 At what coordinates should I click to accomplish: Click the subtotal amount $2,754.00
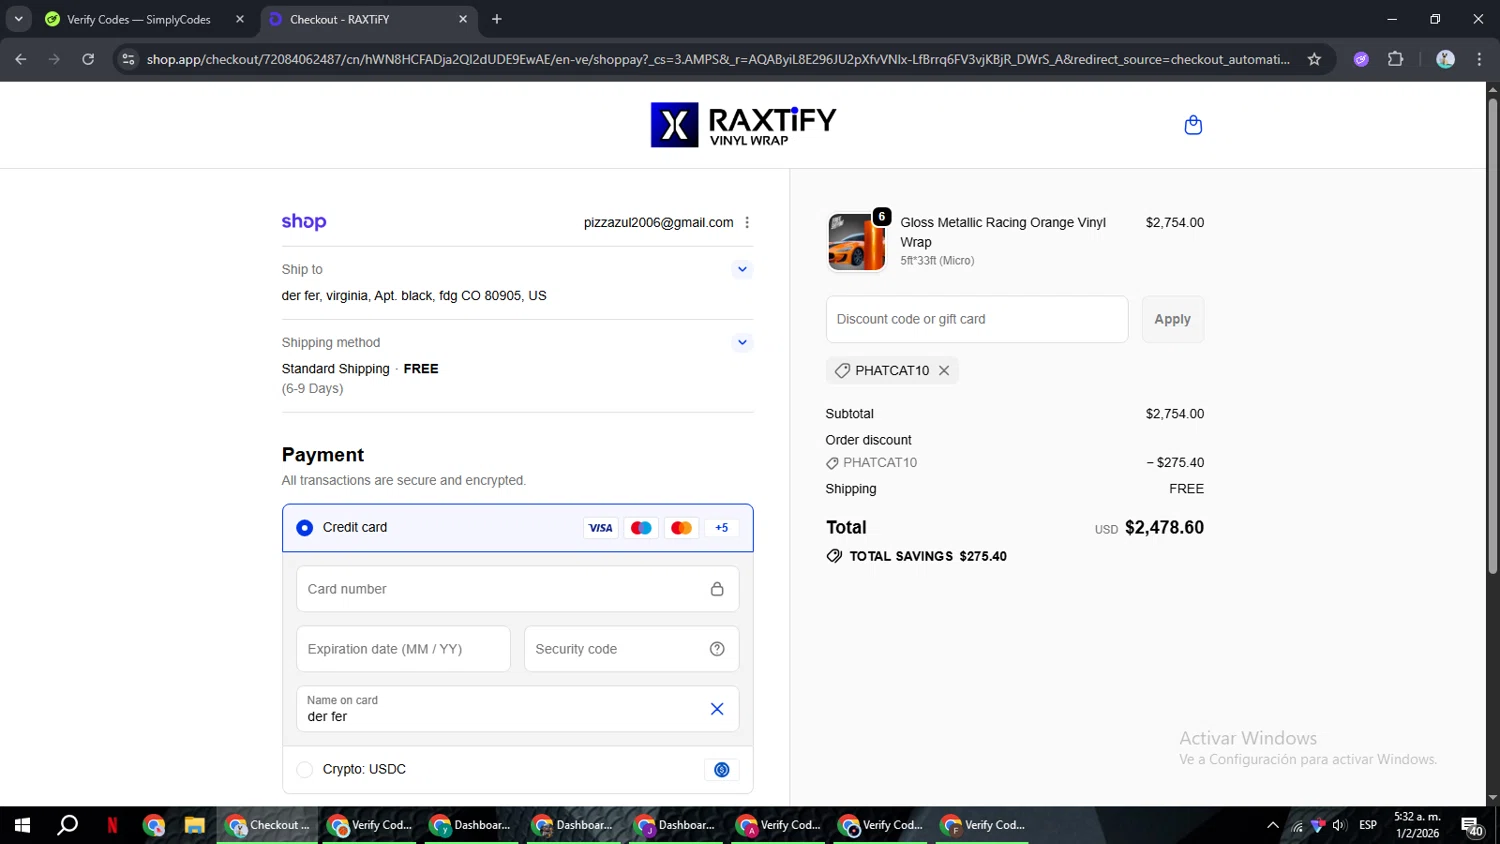click(1175, 414)
